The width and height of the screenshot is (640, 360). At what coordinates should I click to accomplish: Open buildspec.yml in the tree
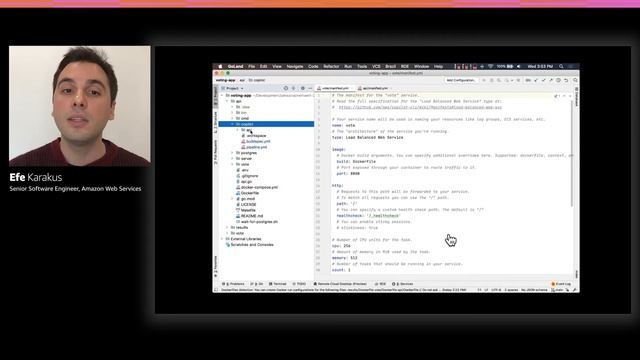coord(256,141)
